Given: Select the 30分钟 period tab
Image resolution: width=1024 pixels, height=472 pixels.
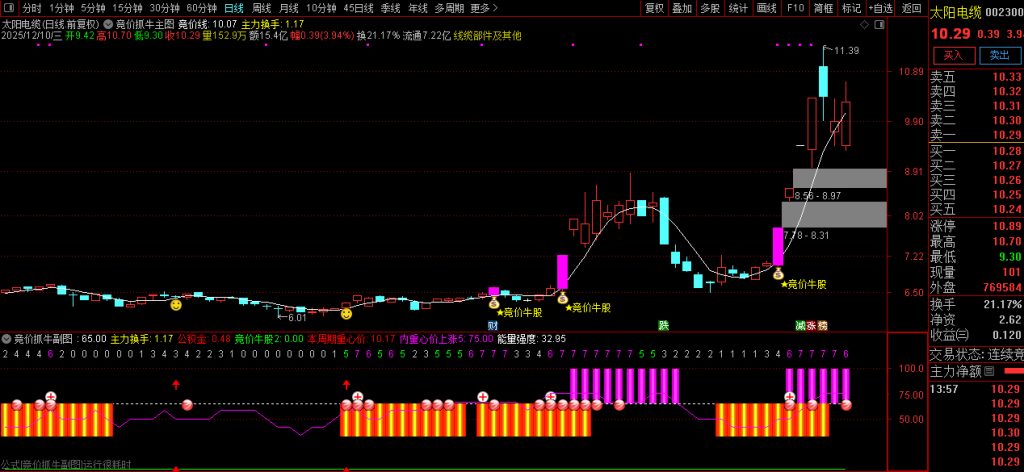Looking at the screenshot, I should [x=165, y=8].
